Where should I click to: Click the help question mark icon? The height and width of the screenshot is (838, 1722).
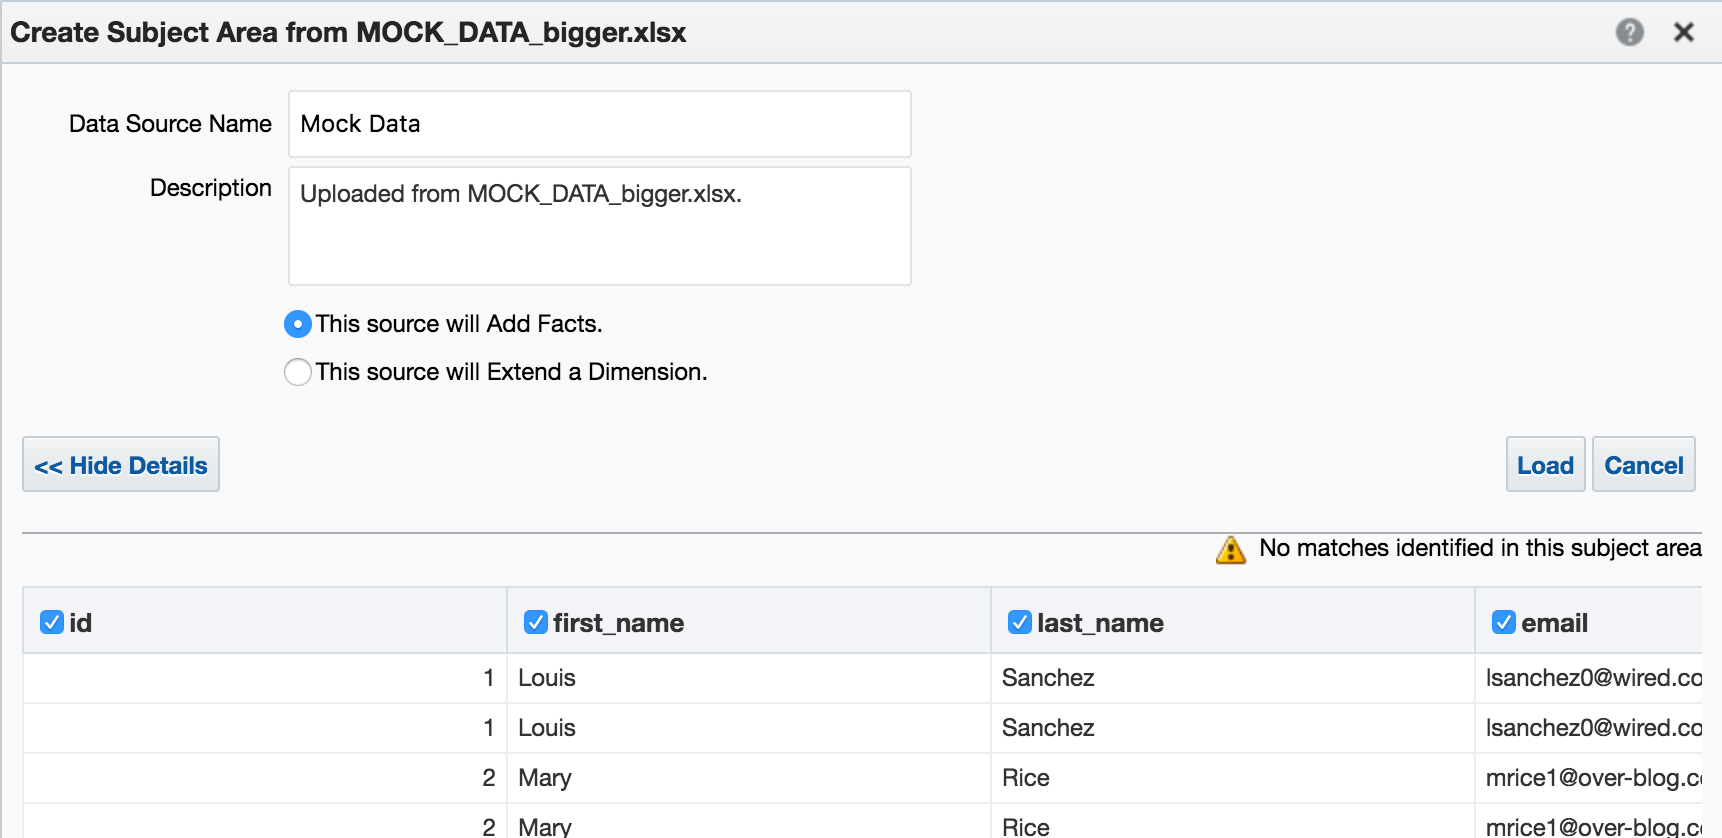pos(1629,32)
